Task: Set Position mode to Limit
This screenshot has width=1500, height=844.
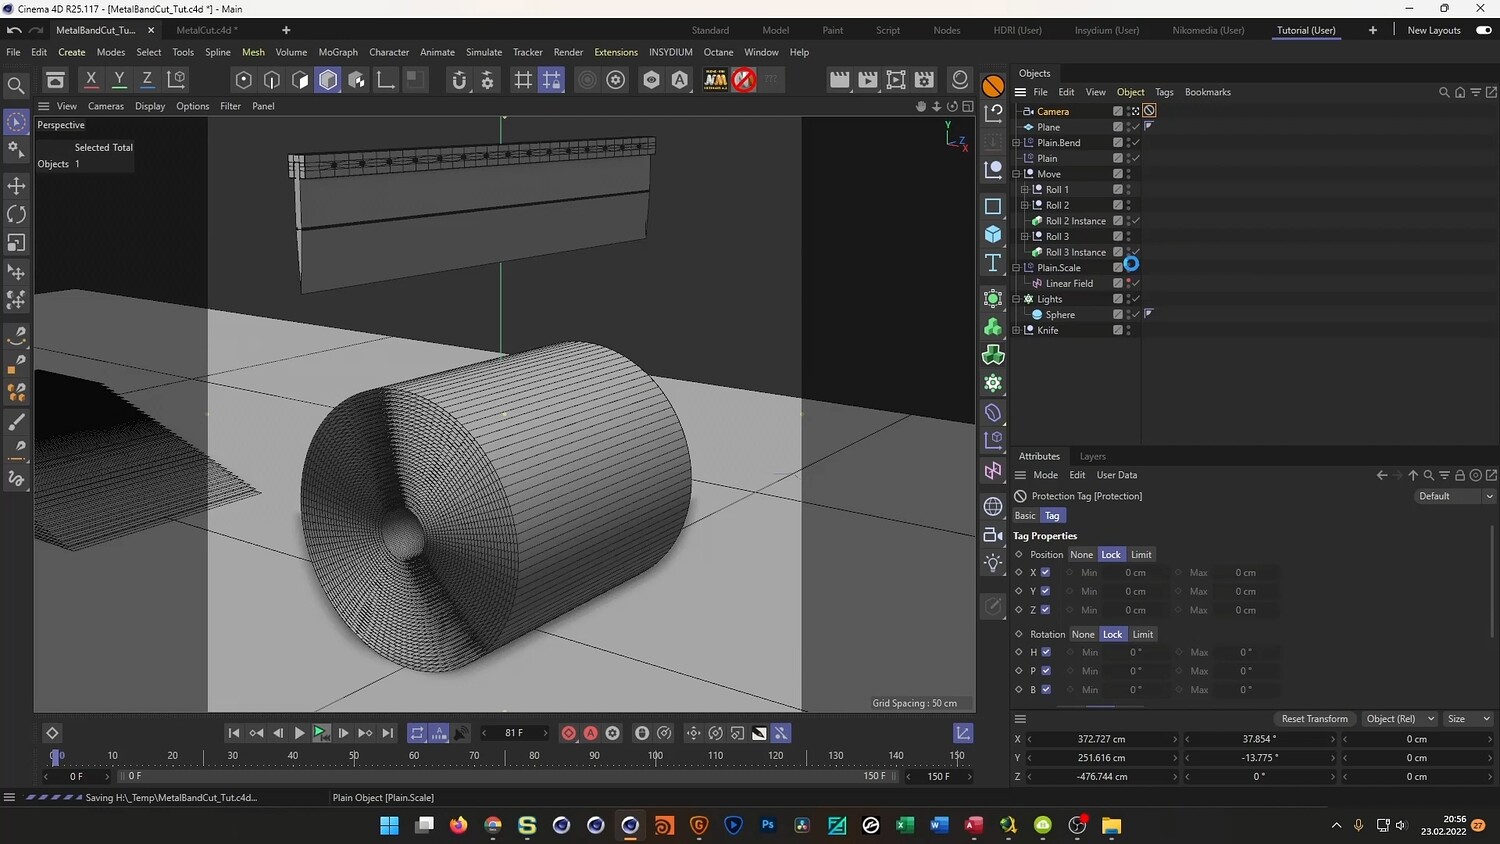Action: (1141, 555)
